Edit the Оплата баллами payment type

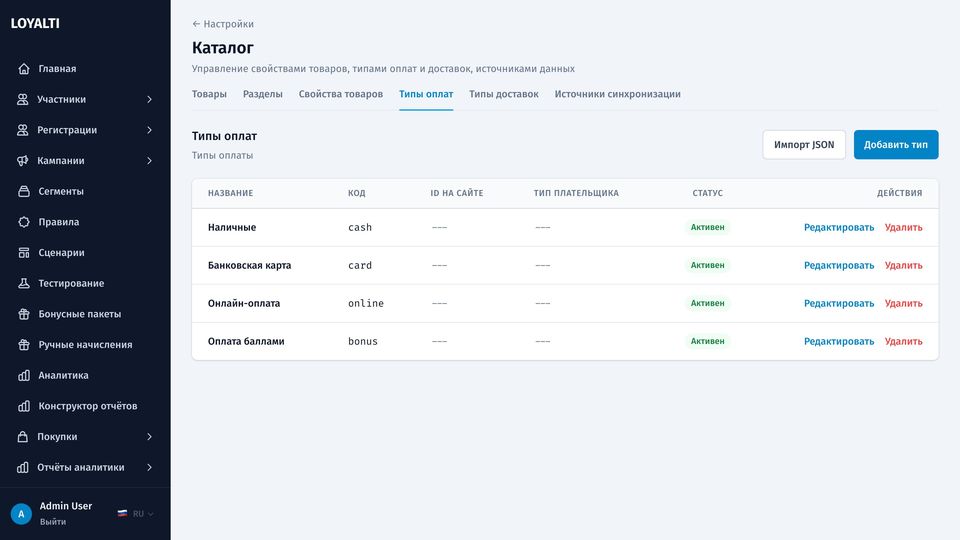pyautogui.click(x=839, y=341)
